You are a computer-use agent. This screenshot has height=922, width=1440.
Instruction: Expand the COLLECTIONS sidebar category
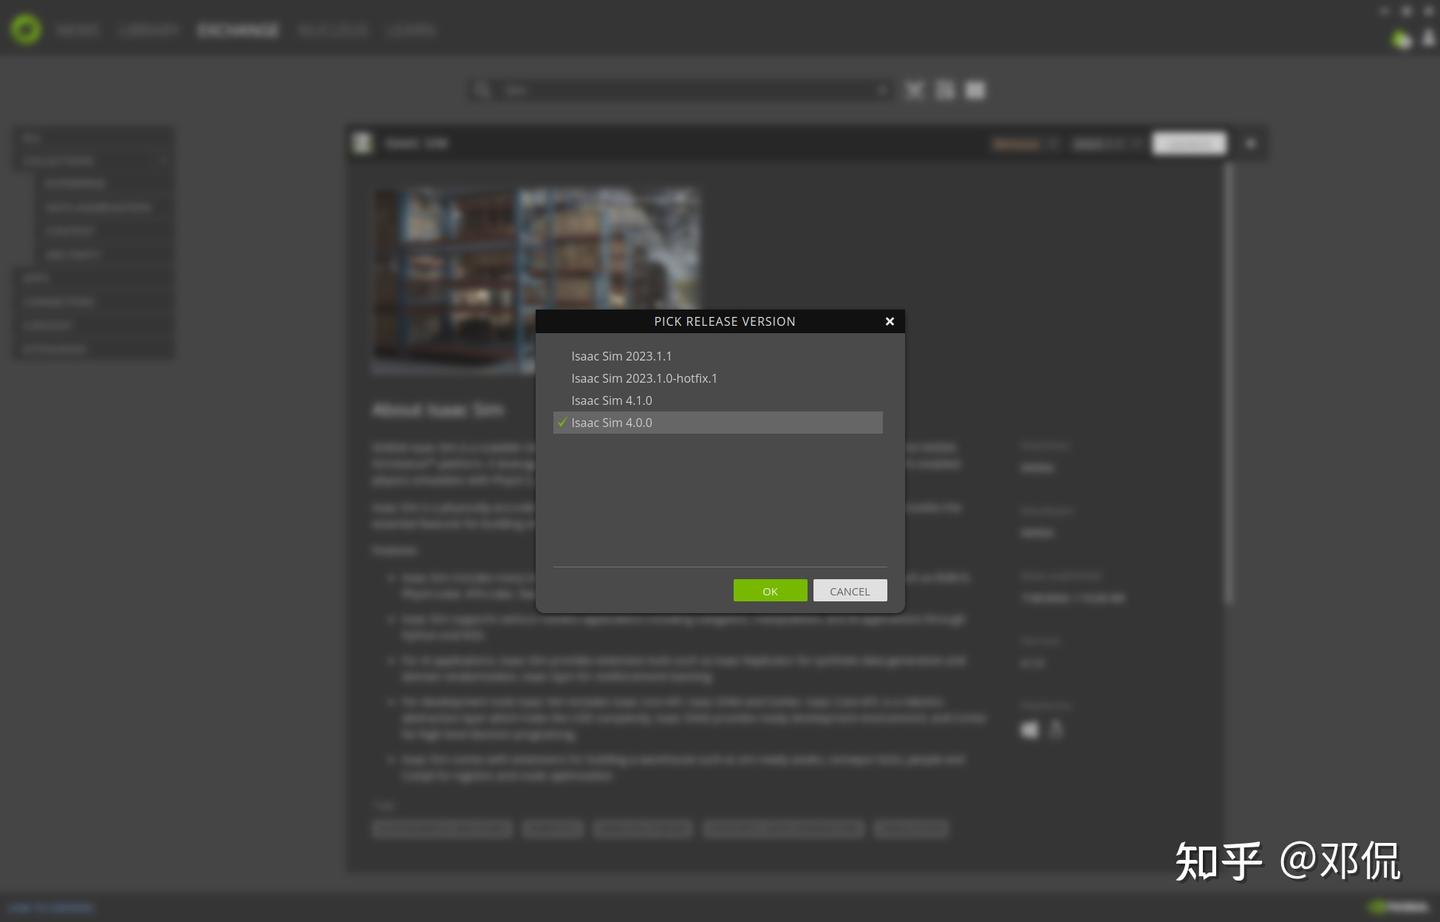93,160
